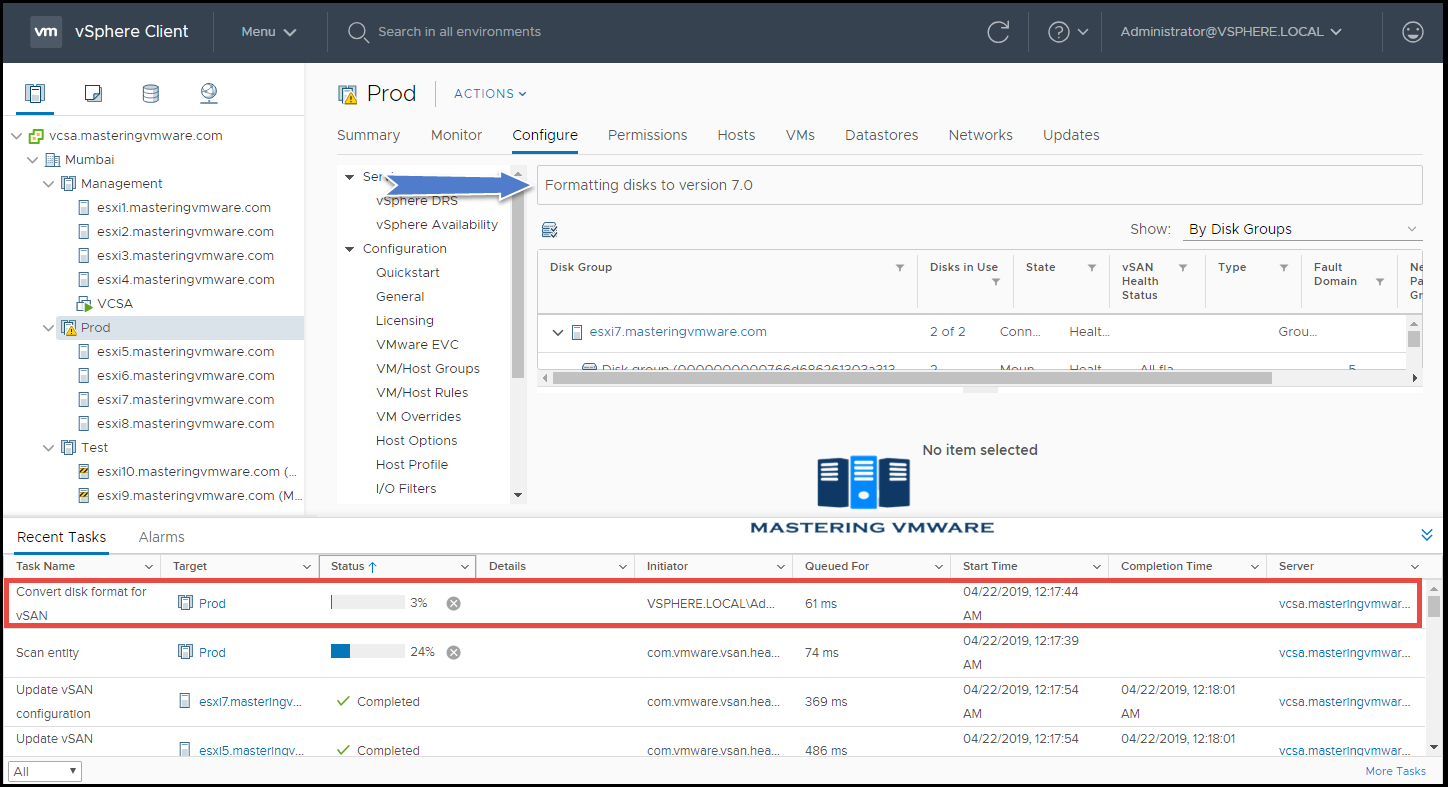This screenshot has height=787, width=1448.
Task: Switch to the Summary tab
Action: pyautogui.click(x=368, y=135)
